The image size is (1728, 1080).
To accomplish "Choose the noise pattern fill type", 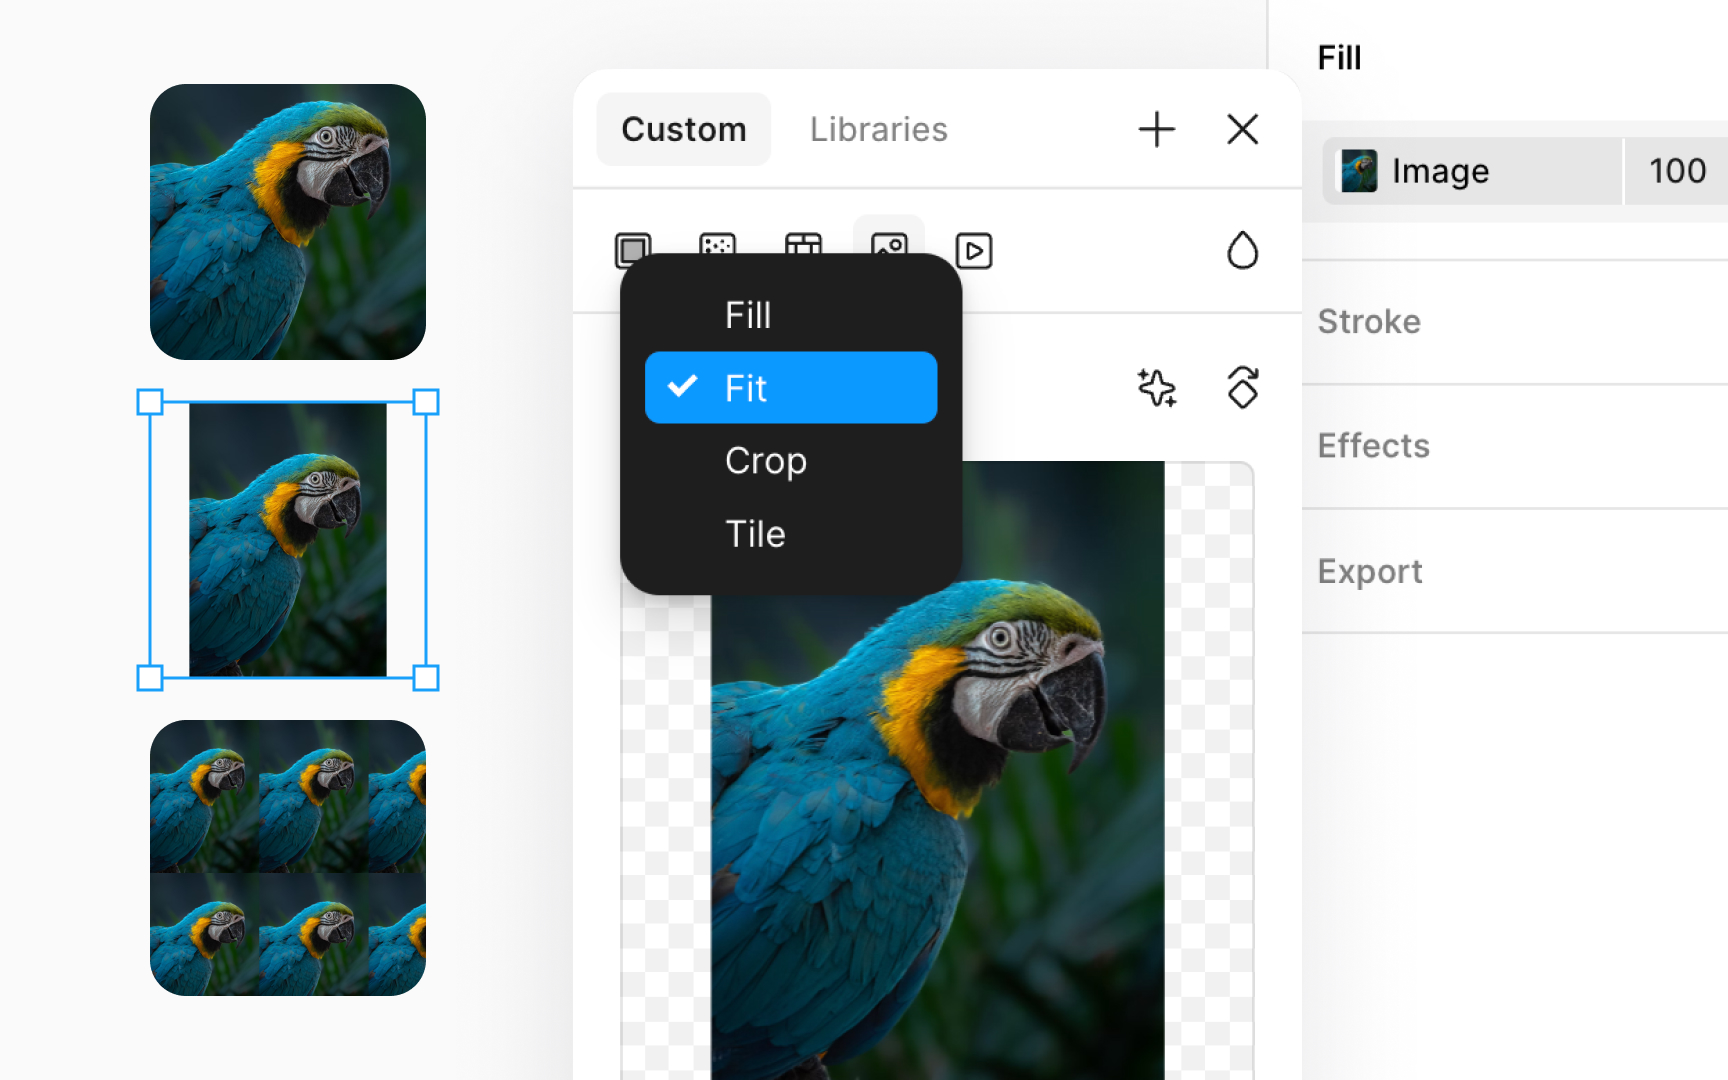I will pos(717,251).
